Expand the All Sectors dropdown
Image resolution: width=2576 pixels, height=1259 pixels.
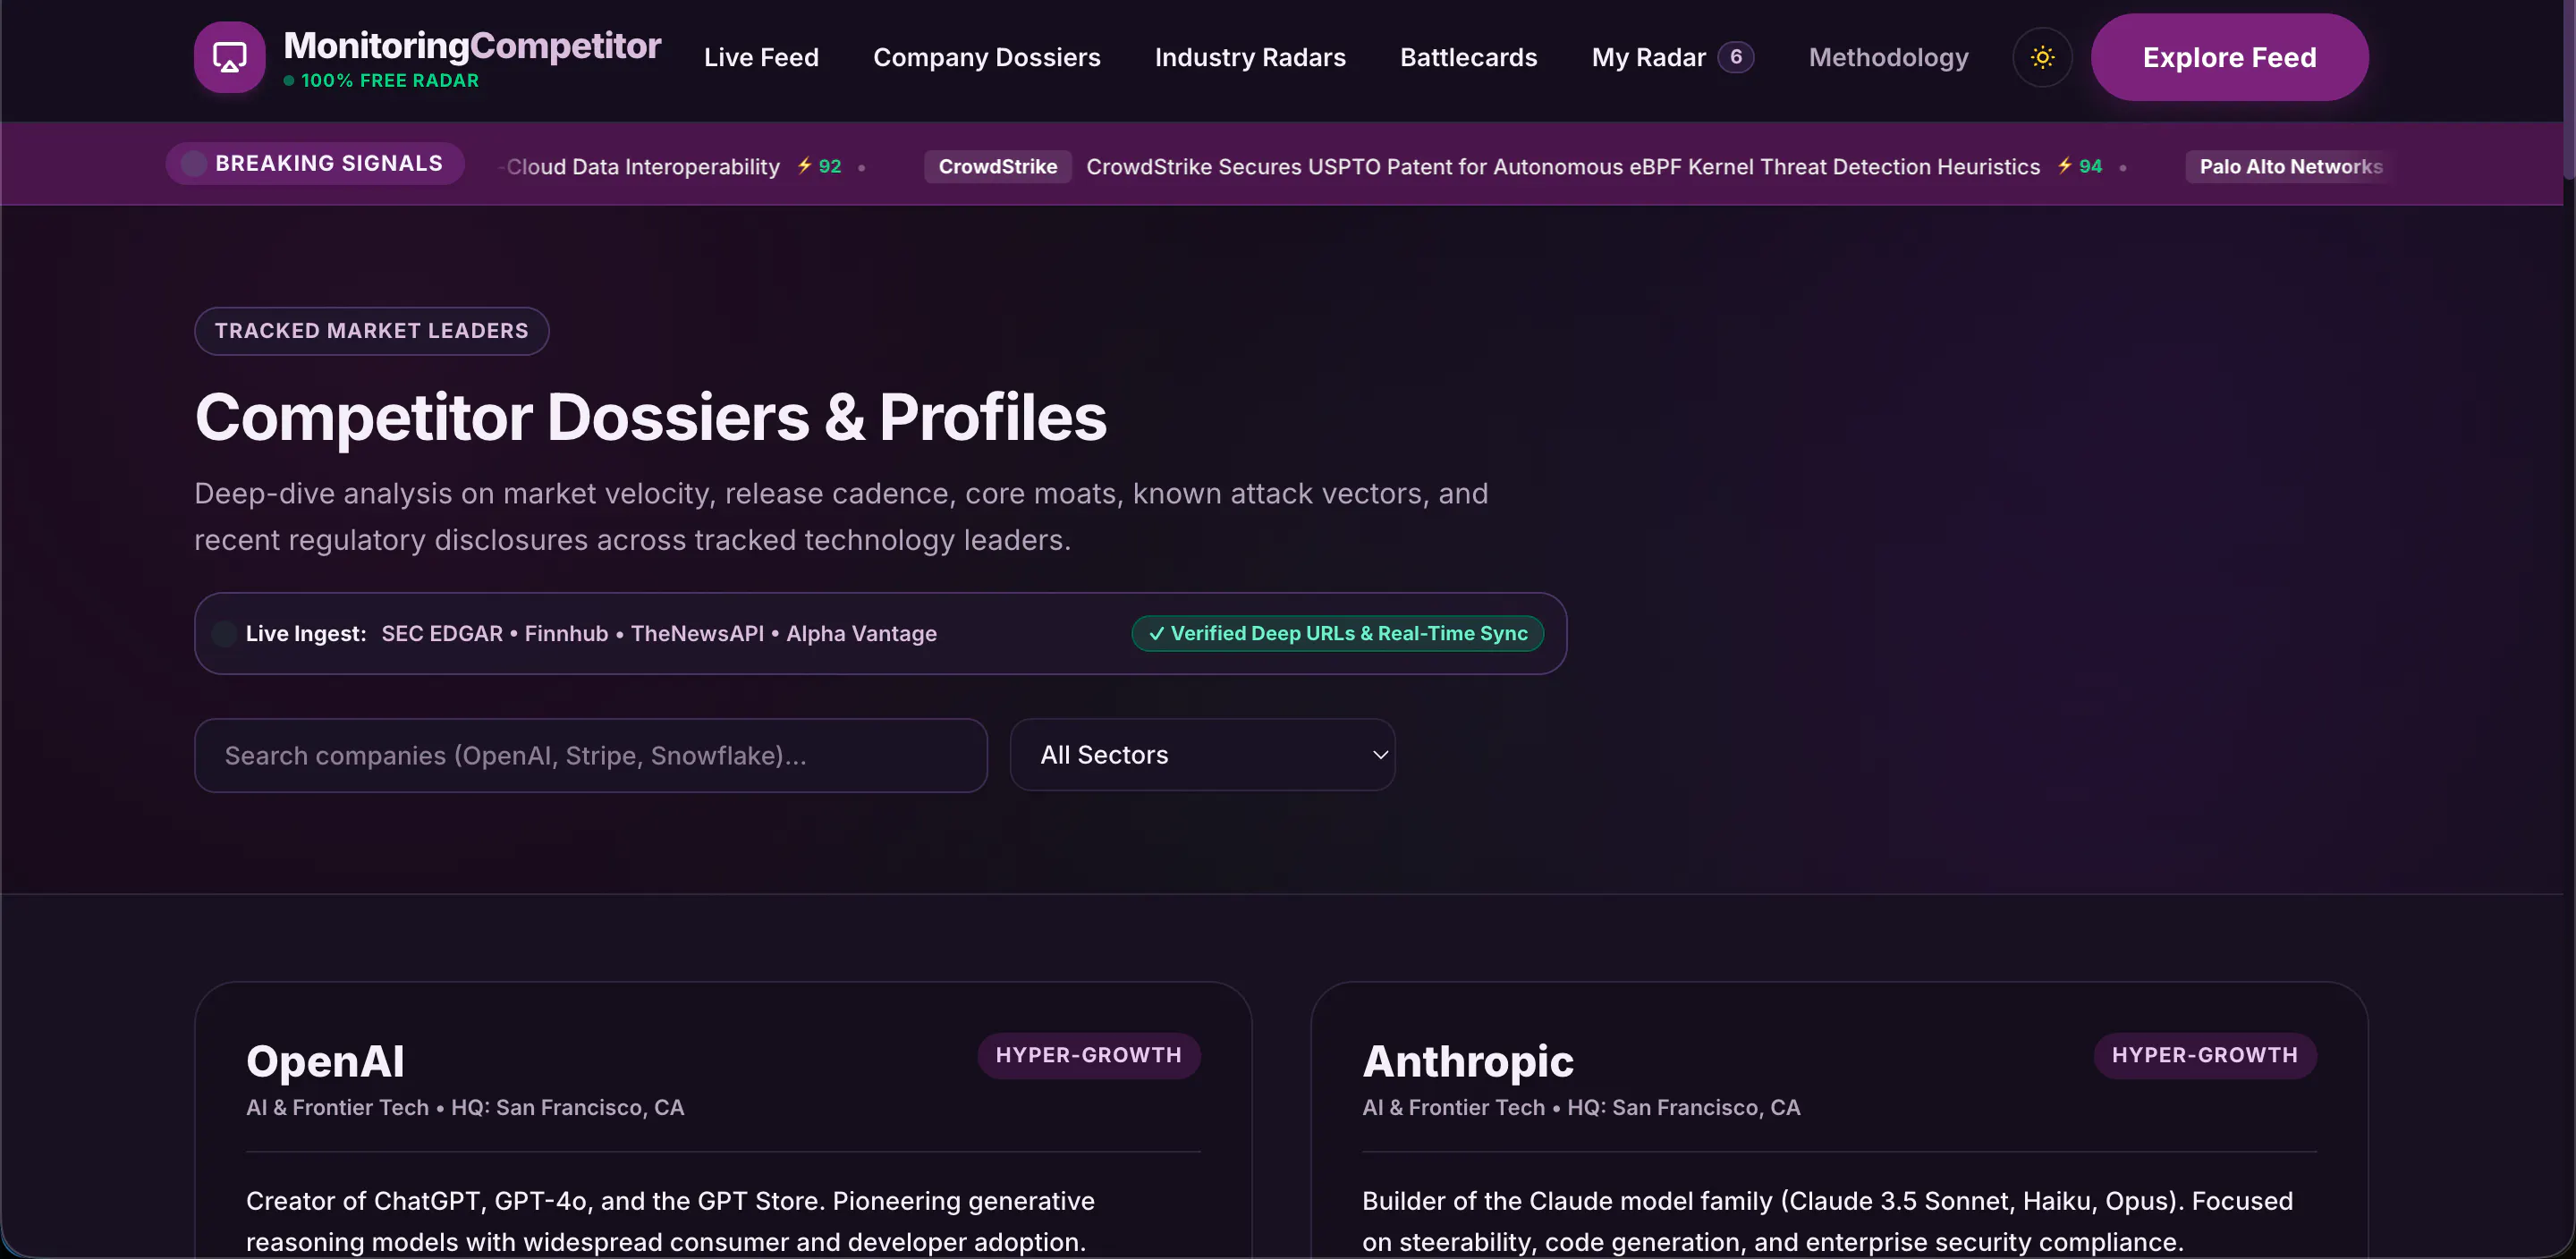[1202, 755]
